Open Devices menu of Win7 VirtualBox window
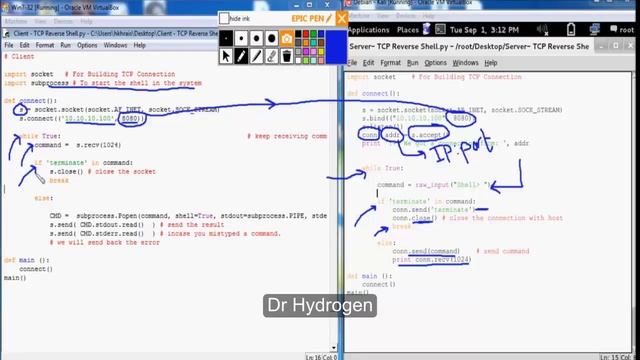 click(x=63, y=21)
